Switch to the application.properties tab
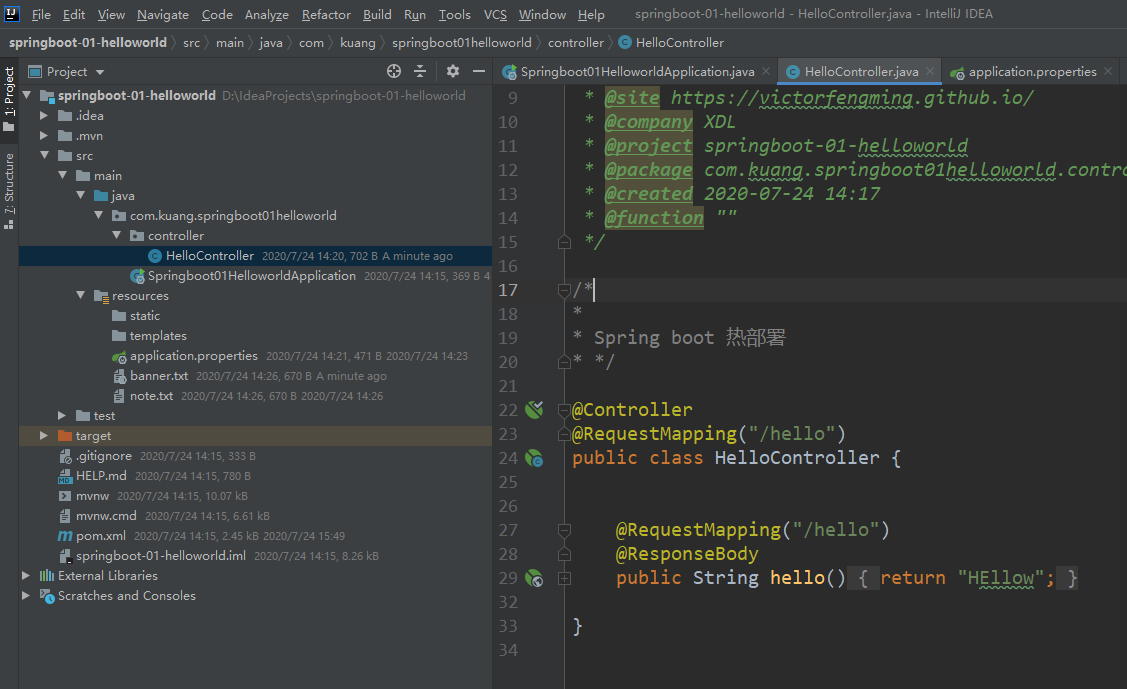The height and width of the screenshot is (689, 1127). click(x=1031, y=72)
